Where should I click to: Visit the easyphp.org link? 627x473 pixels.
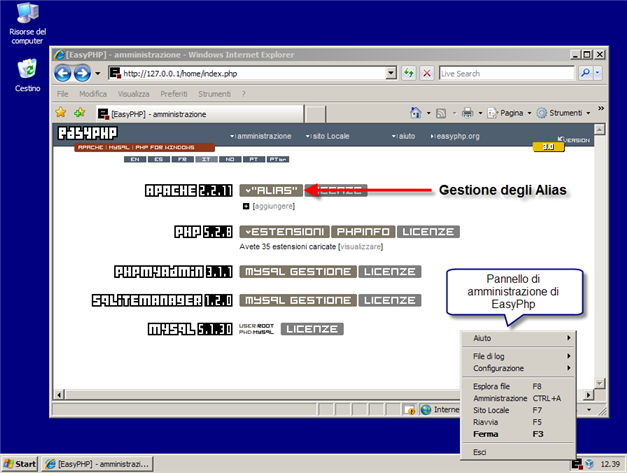(x=455, y=136)
